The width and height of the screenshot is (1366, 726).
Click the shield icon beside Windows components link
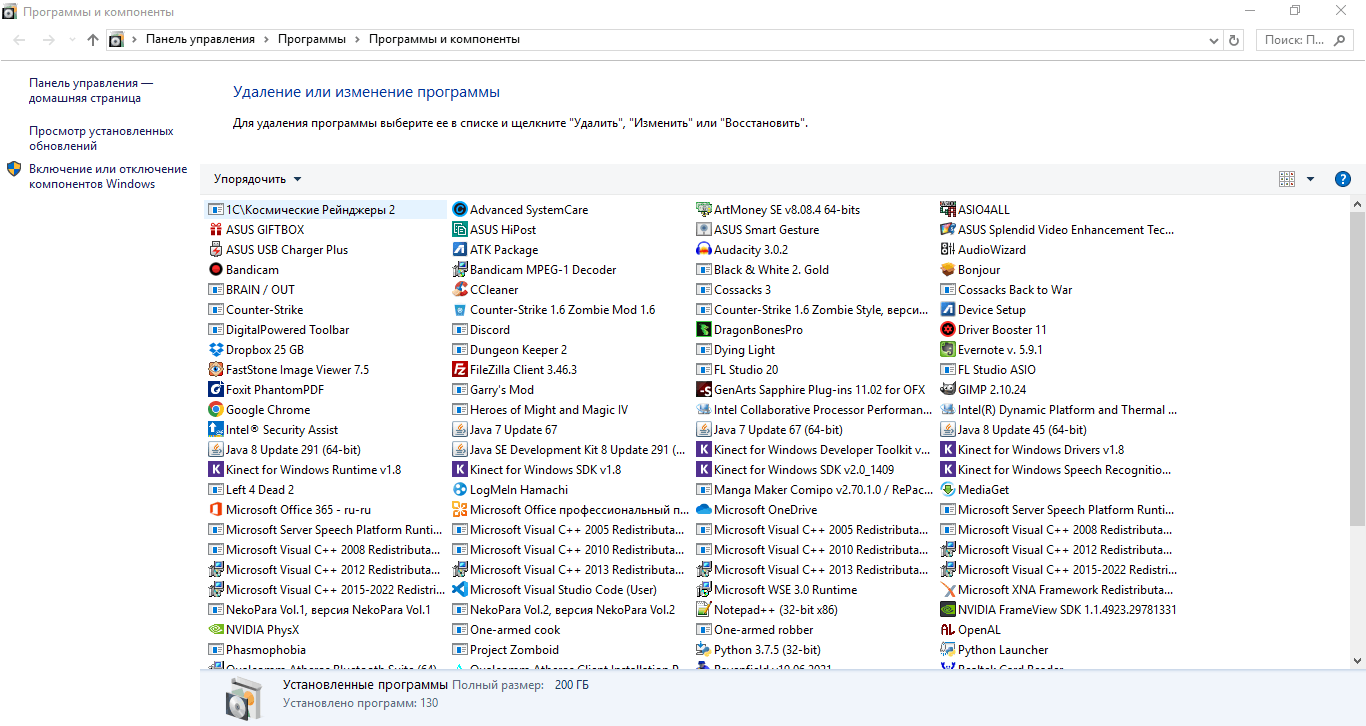pos(14,169)
